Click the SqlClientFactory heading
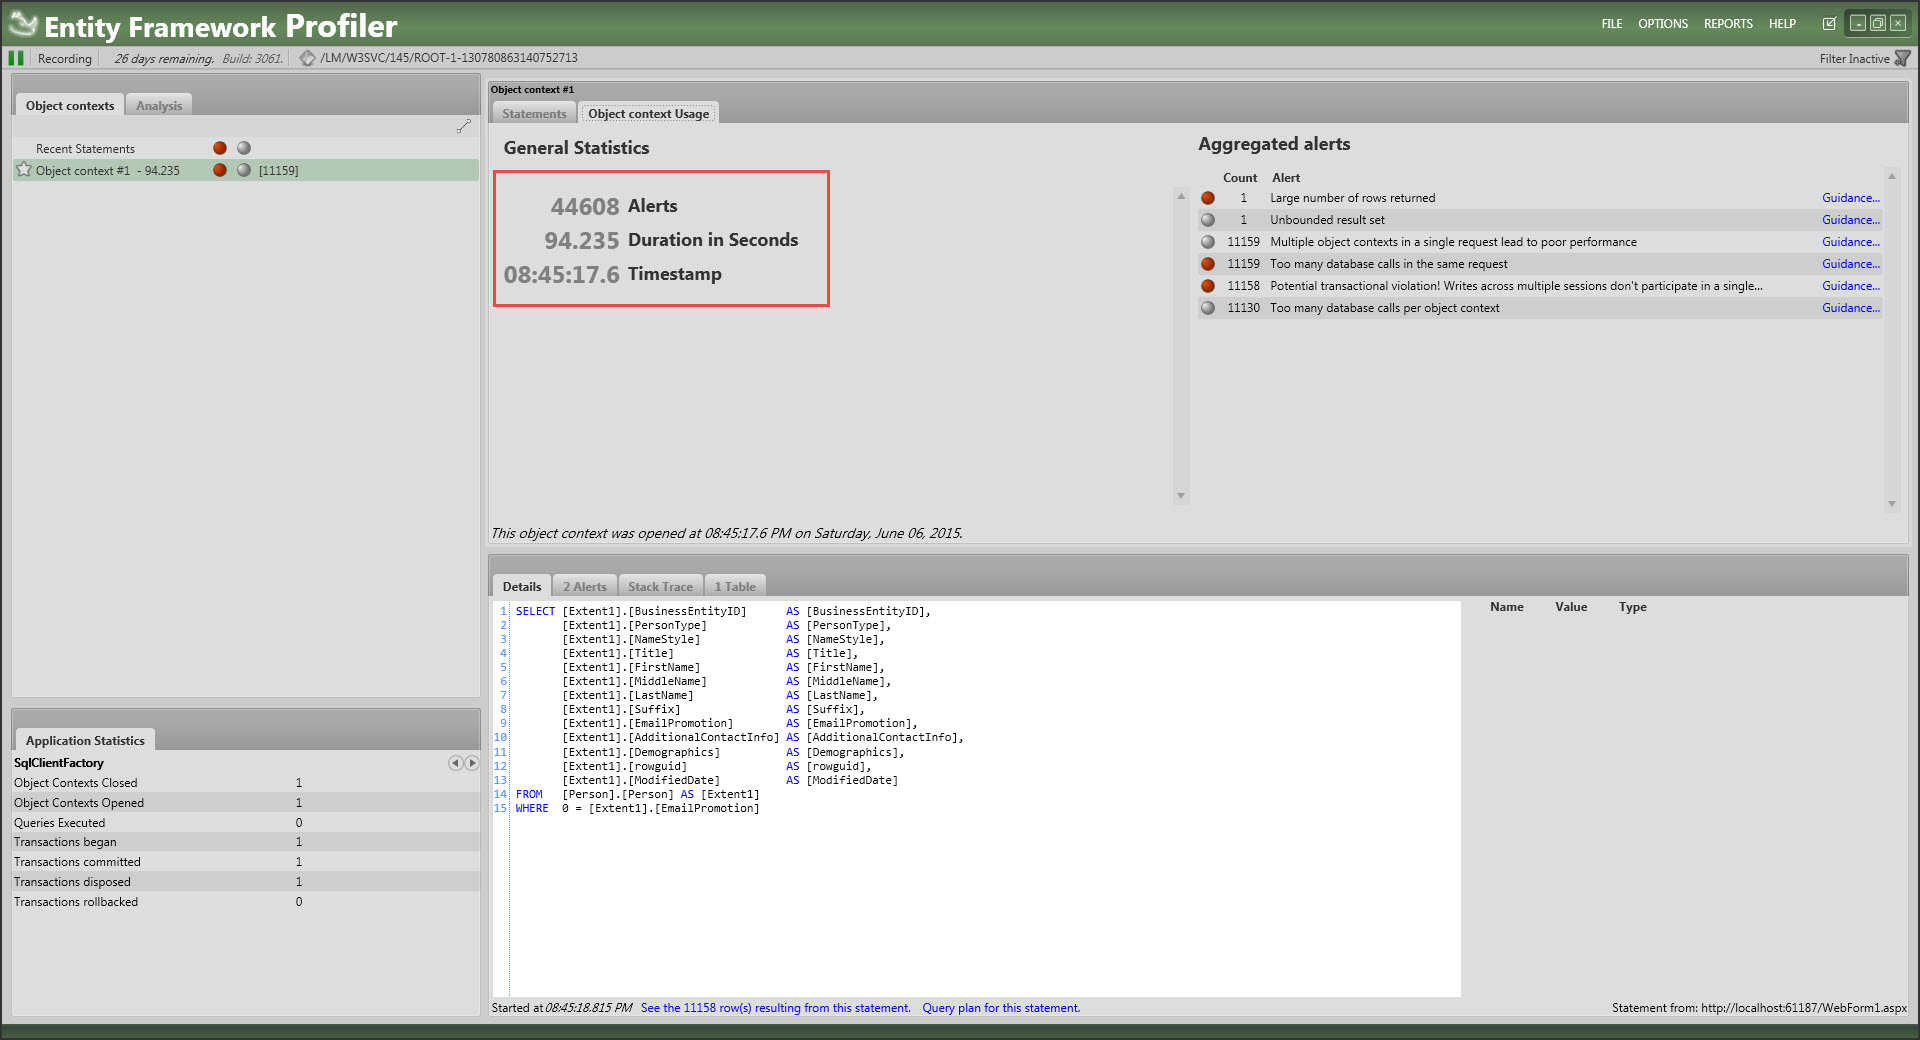The height and width of the screenshot is (1040, 1920). click(x=59, y=763)
